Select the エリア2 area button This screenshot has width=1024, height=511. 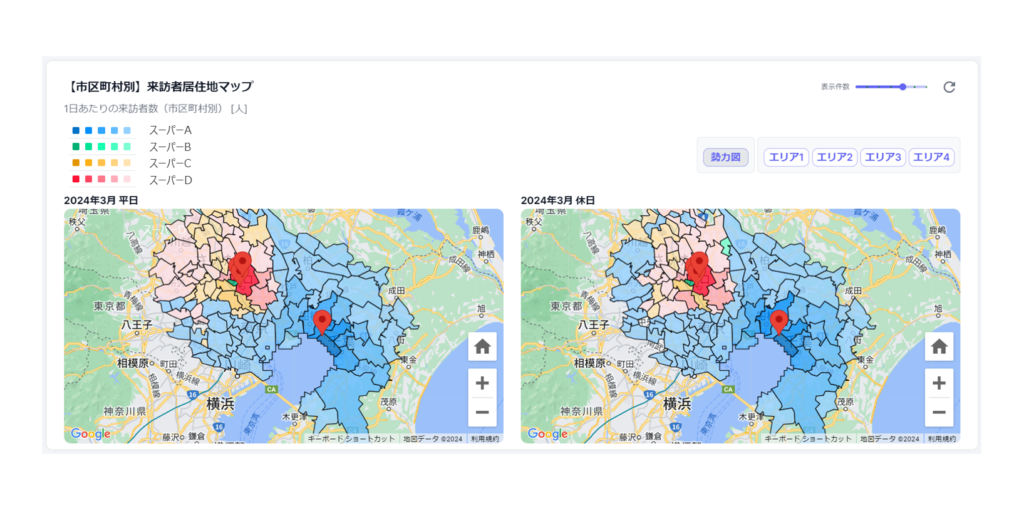coord(834,157)
